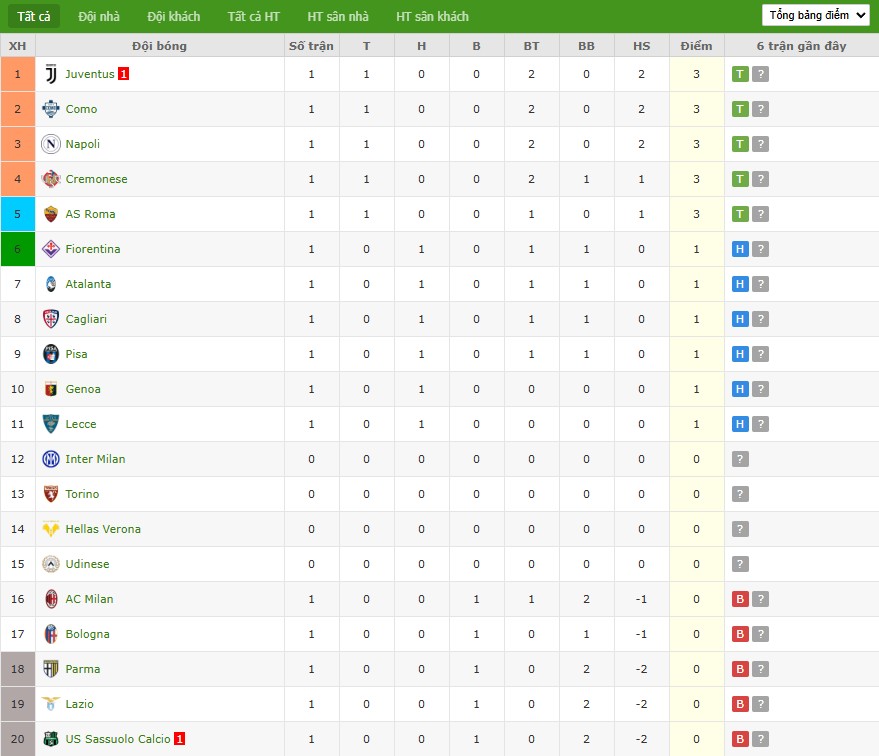Click the US Sassuolo Calcio link
Image resolution: width=879 pixels, height=756 pixels.
tap(117, 739)
